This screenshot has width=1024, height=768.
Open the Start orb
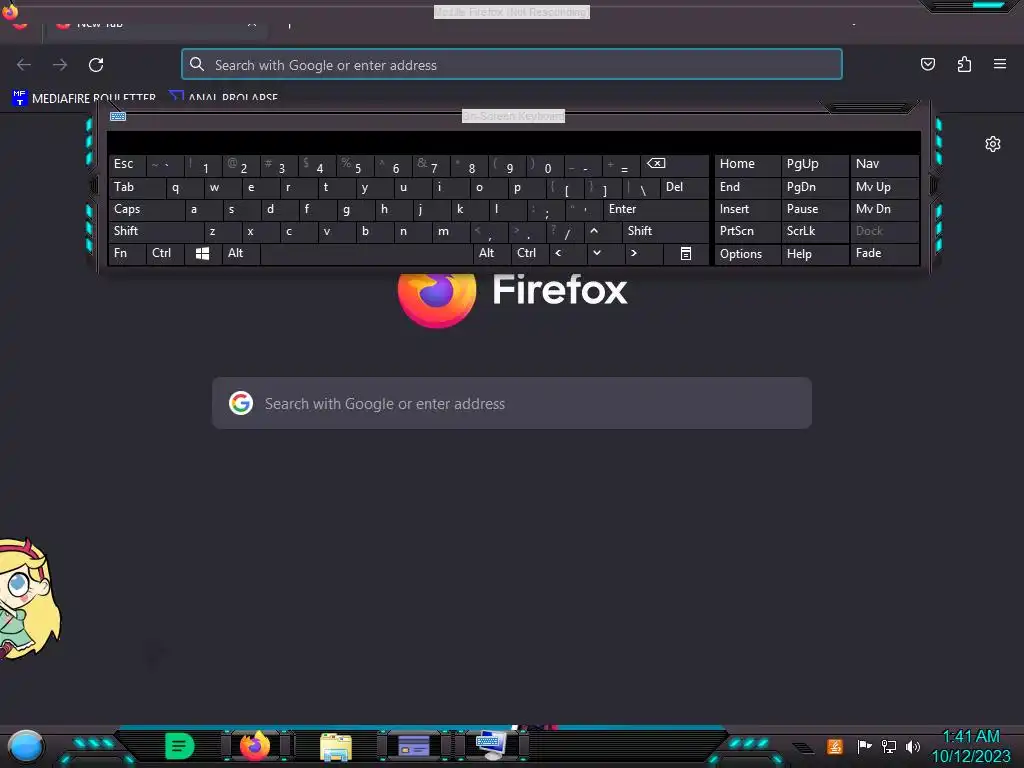pos(25,746)
